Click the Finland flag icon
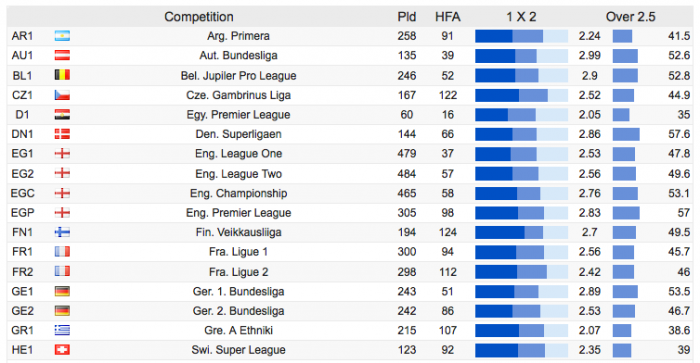Image resolution: width=700 pixels, height=363 pixels. coord(62,232)
